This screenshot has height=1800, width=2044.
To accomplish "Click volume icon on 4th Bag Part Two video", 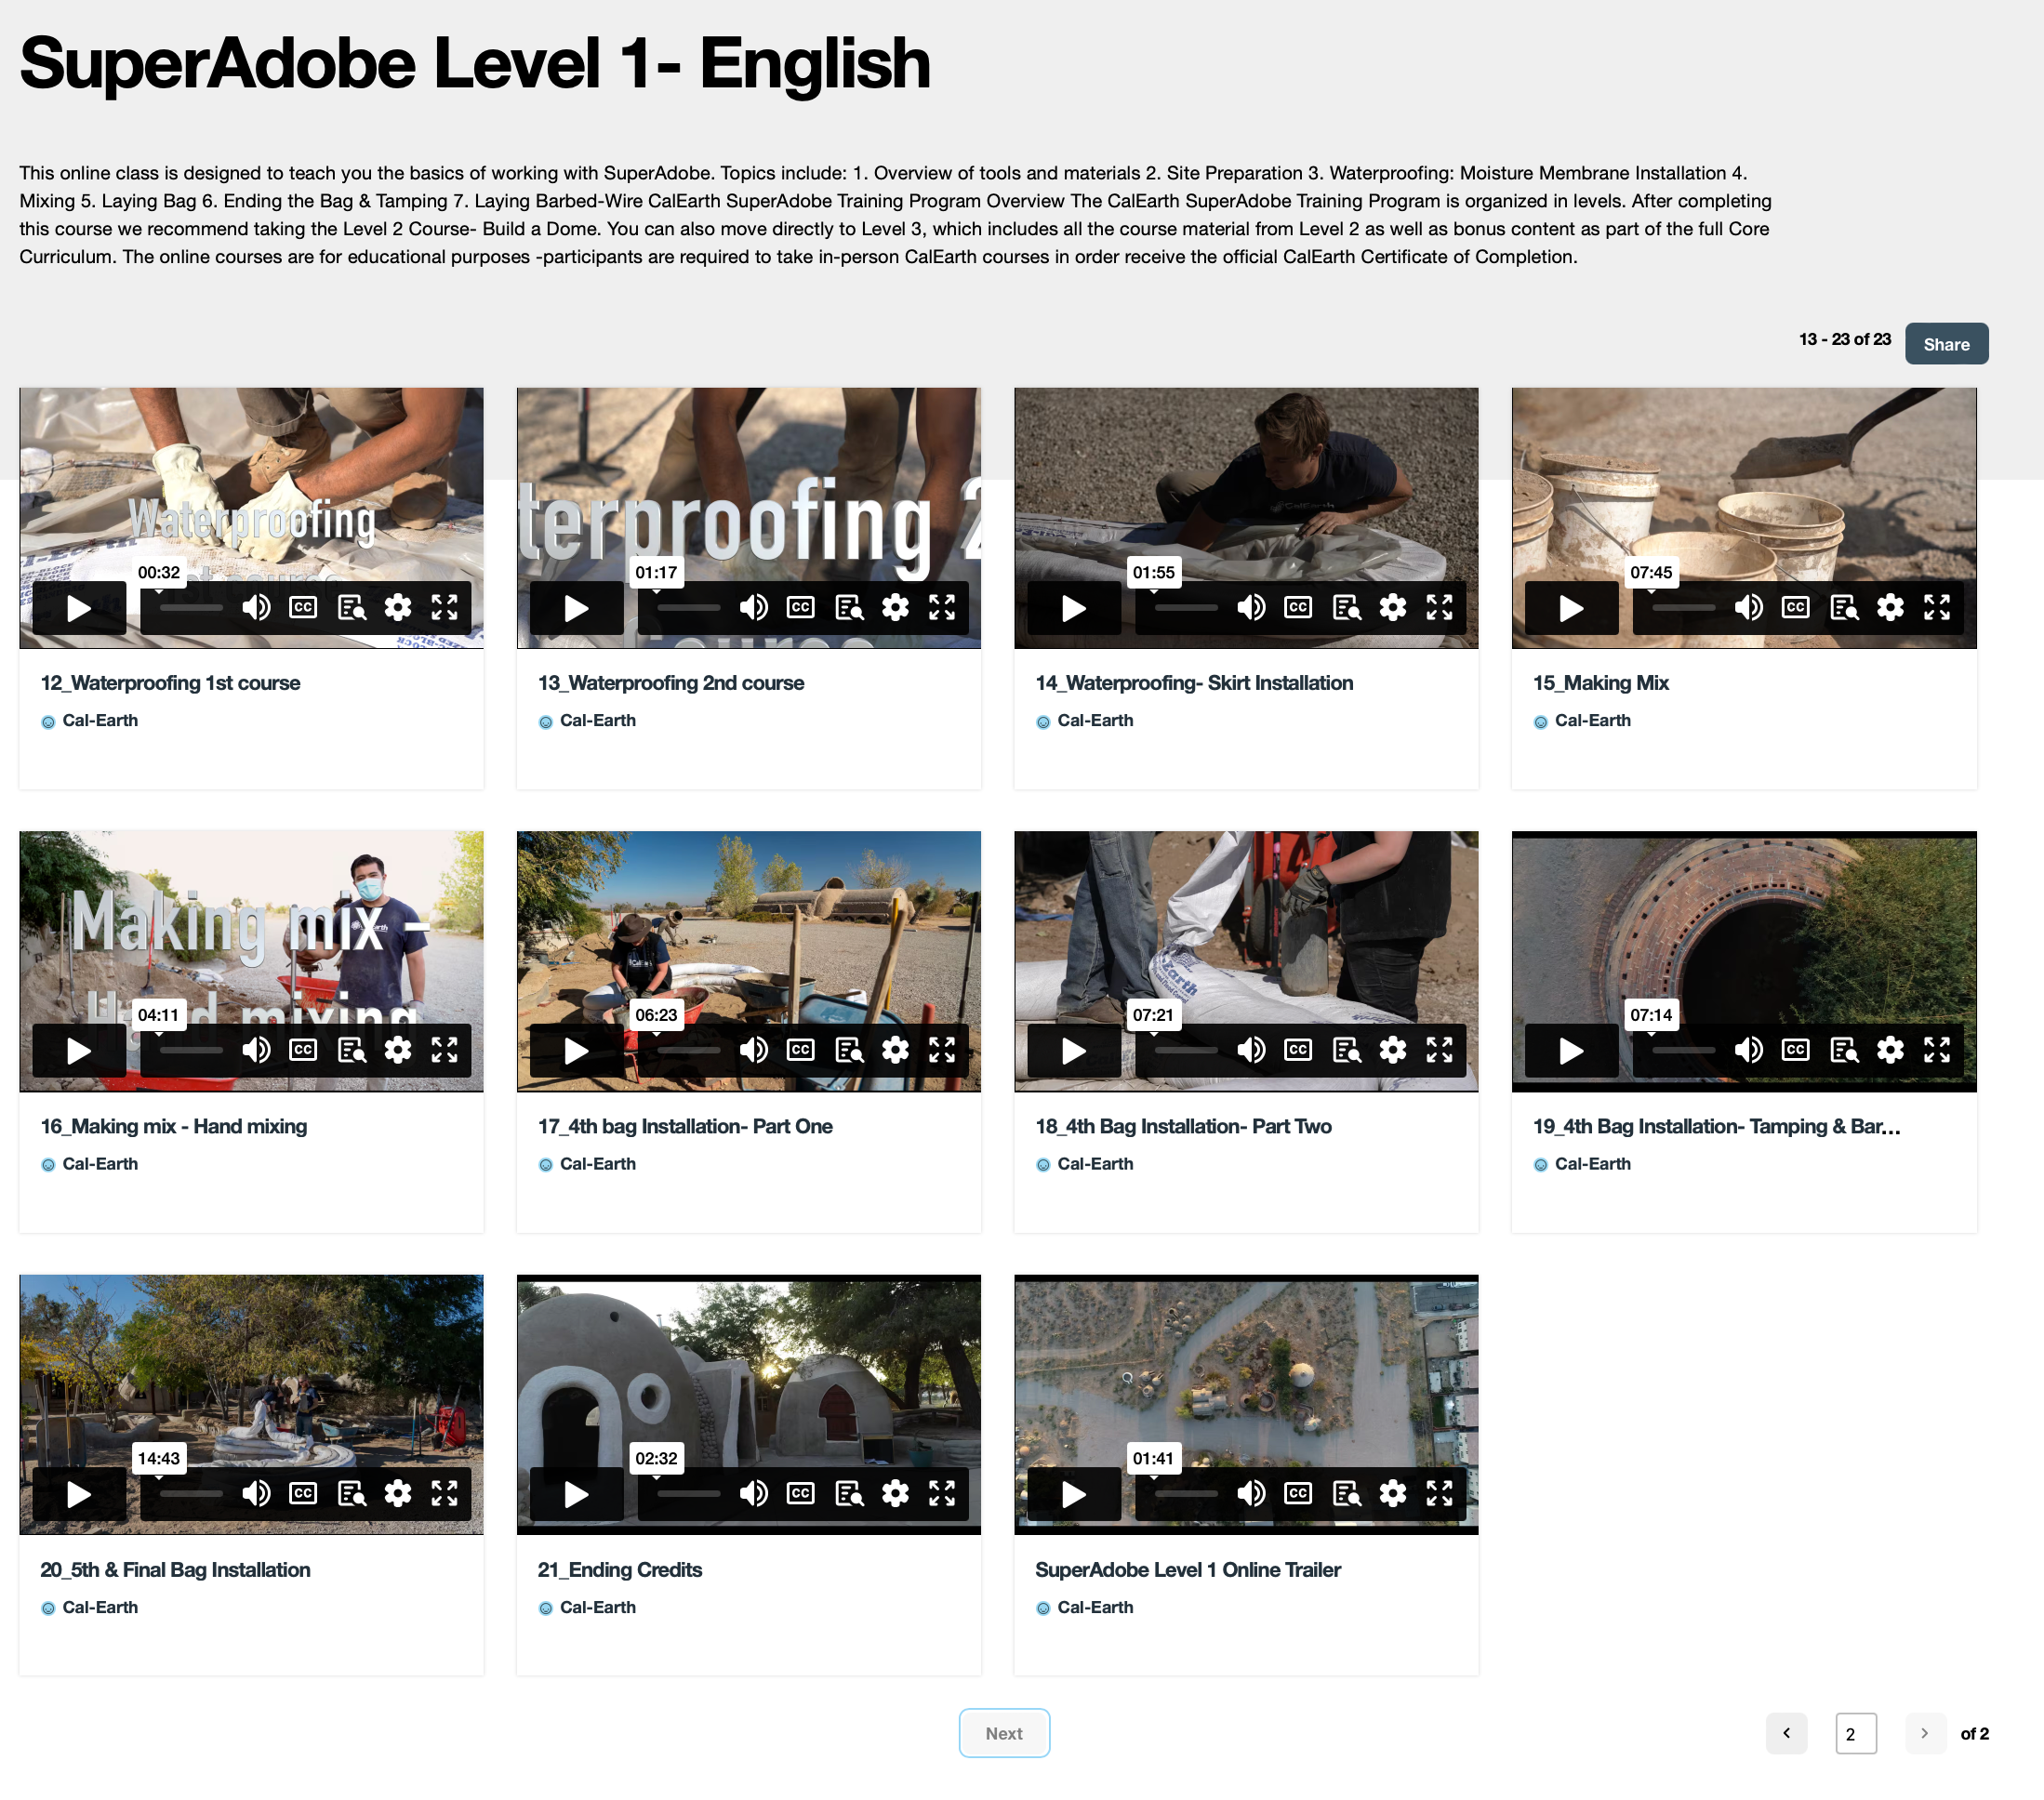I will pos(1251,1049).
